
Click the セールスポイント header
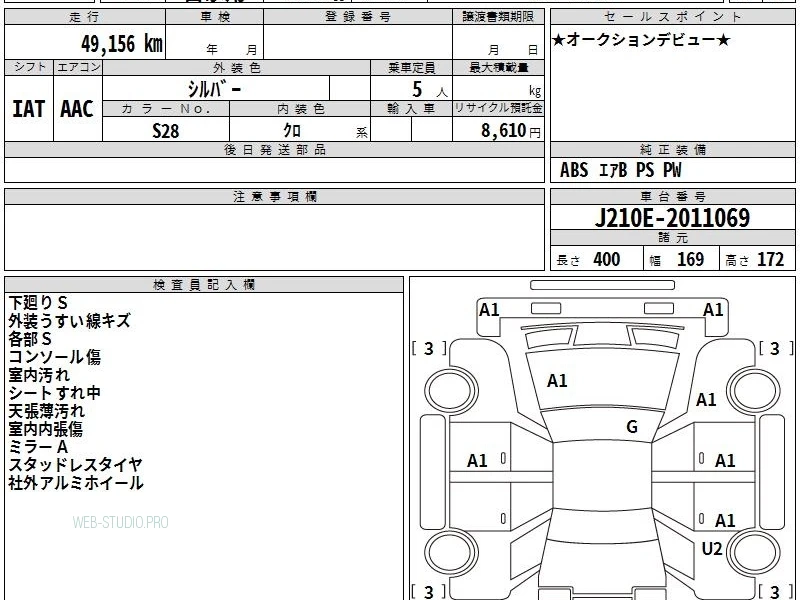(x=672, y=17)
